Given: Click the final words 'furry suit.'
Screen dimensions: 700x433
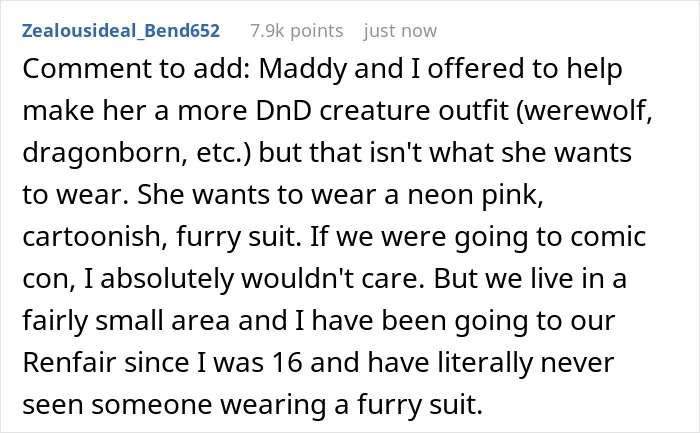Looking at the screenshot, I should pyautogui.click(x=420, y=405).
